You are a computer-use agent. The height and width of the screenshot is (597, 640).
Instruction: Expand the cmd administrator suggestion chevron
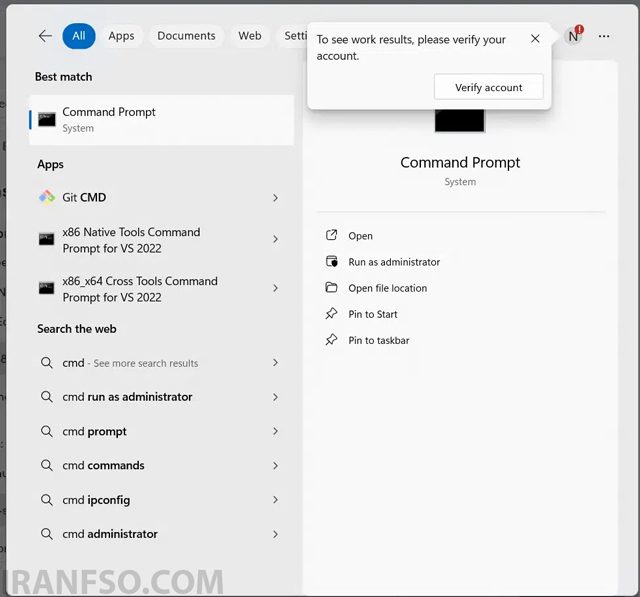tap(276, 534)
